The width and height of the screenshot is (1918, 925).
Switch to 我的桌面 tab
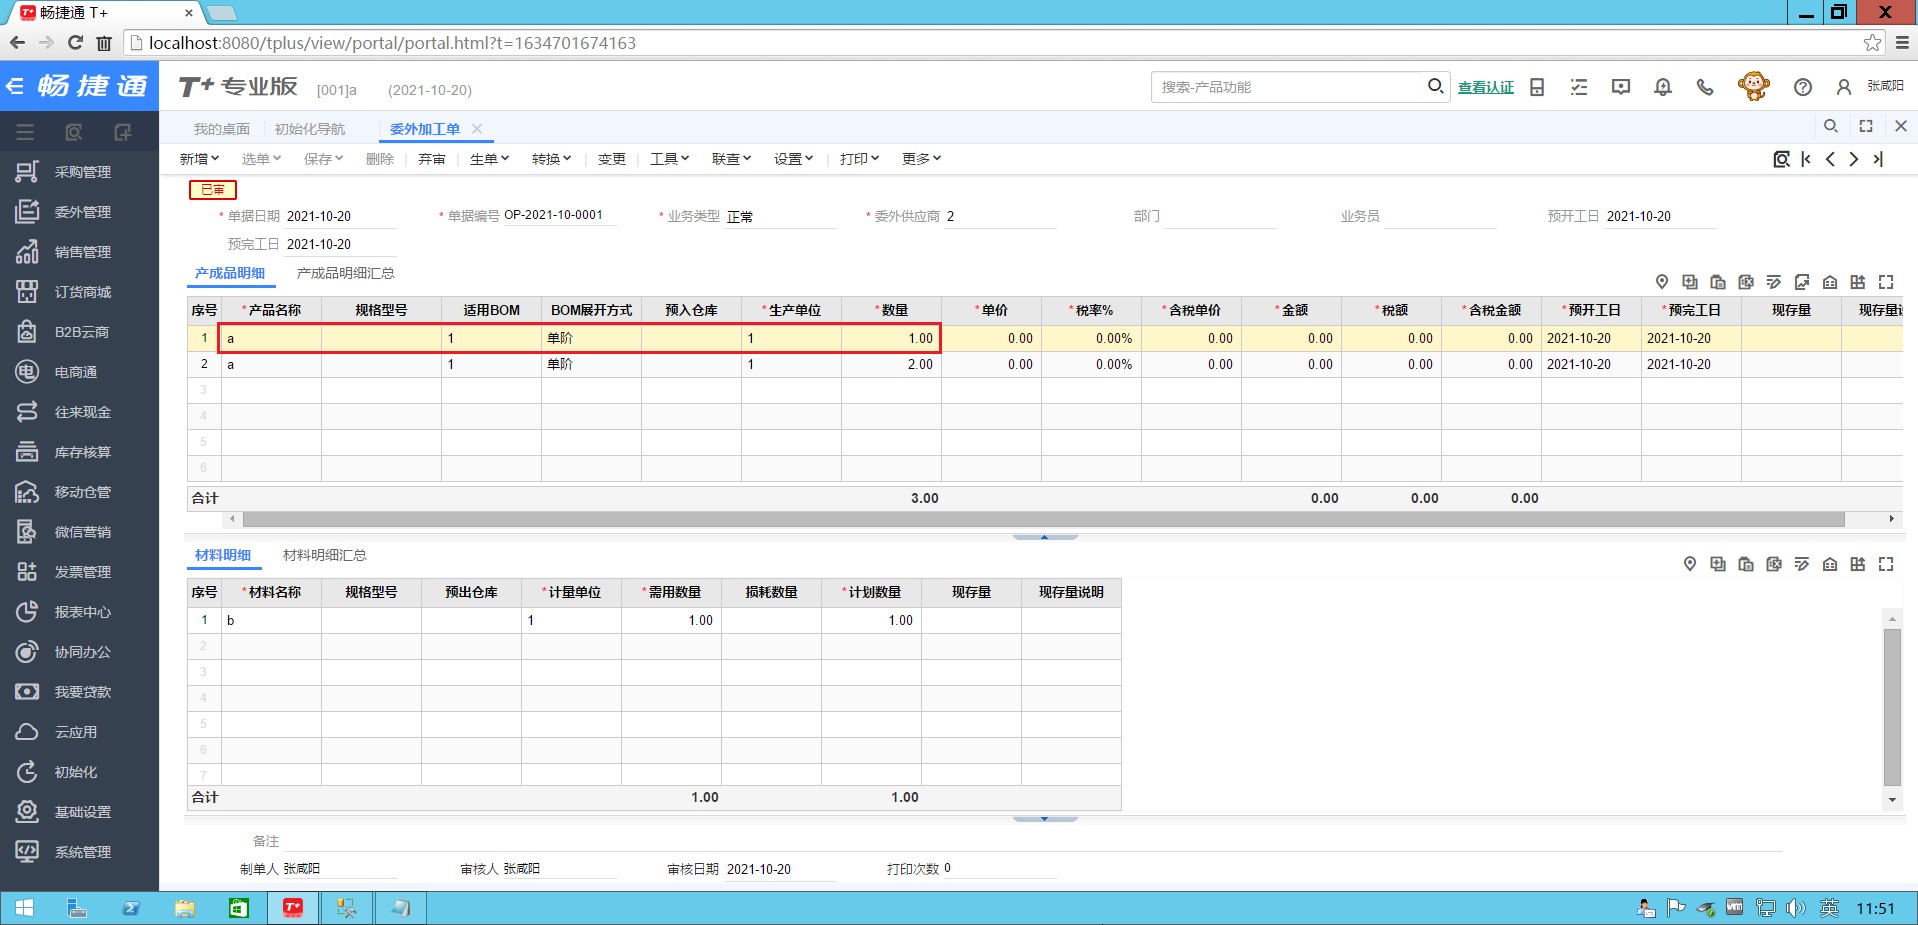point(222,129)
